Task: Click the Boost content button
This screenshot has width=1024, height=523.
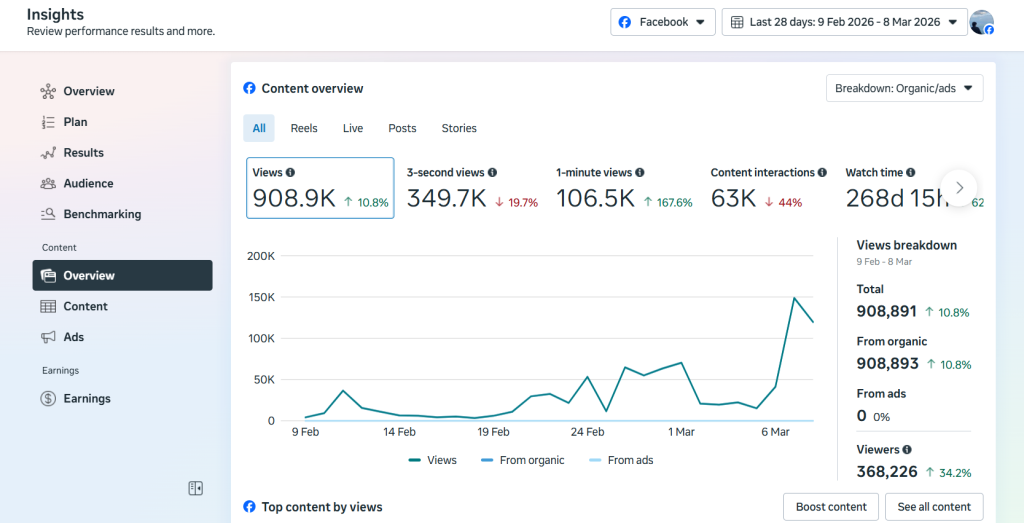Action: pos(831,507)
